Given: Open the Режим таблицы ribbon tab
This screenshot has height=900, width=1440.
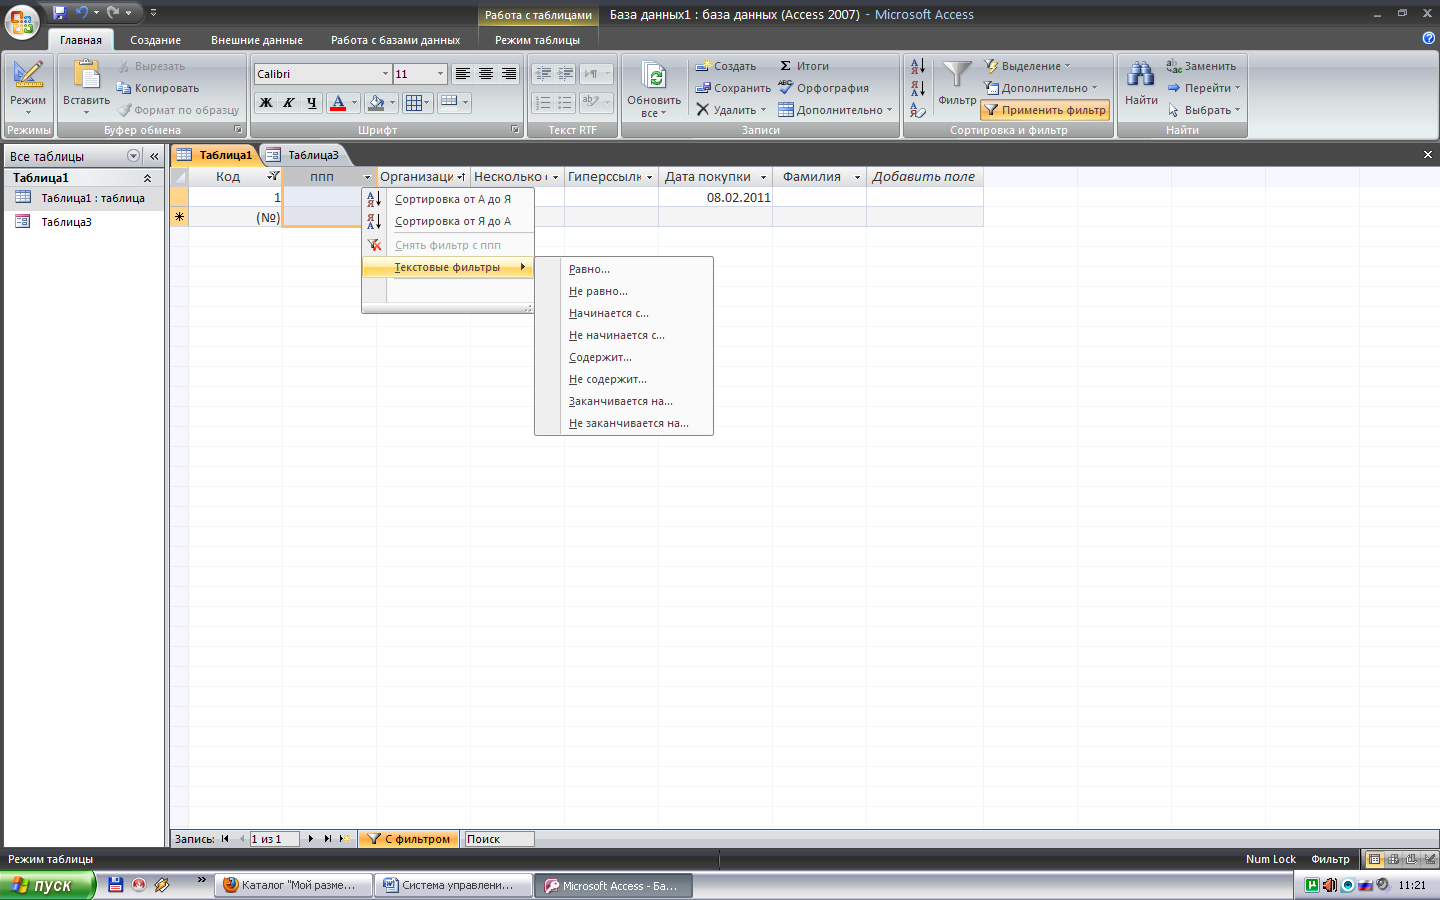Looking at the screenshot, I should click(537, 40).
